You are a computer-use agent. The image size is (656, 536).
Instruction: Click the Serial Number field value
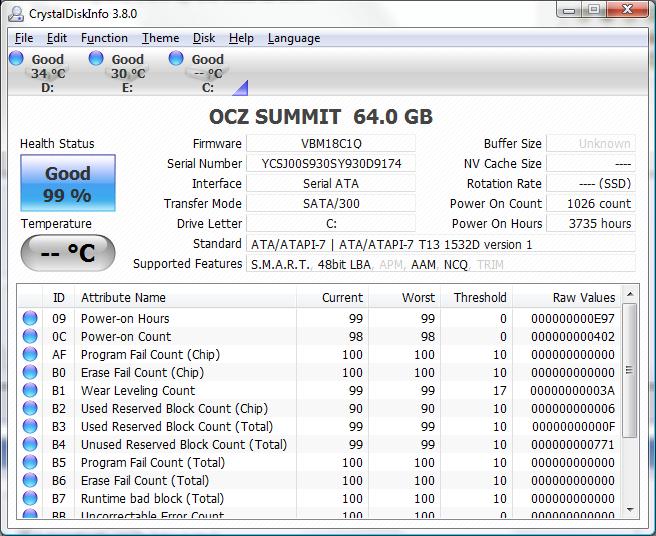[331, 164]
